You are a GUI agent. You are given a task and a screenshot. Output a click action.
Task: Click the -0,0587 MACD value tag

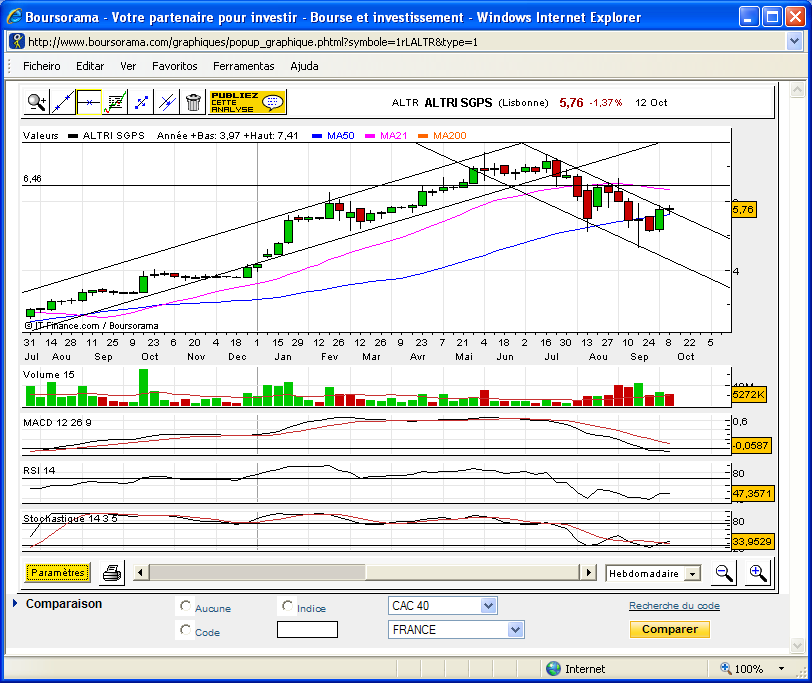click(751, 445)
